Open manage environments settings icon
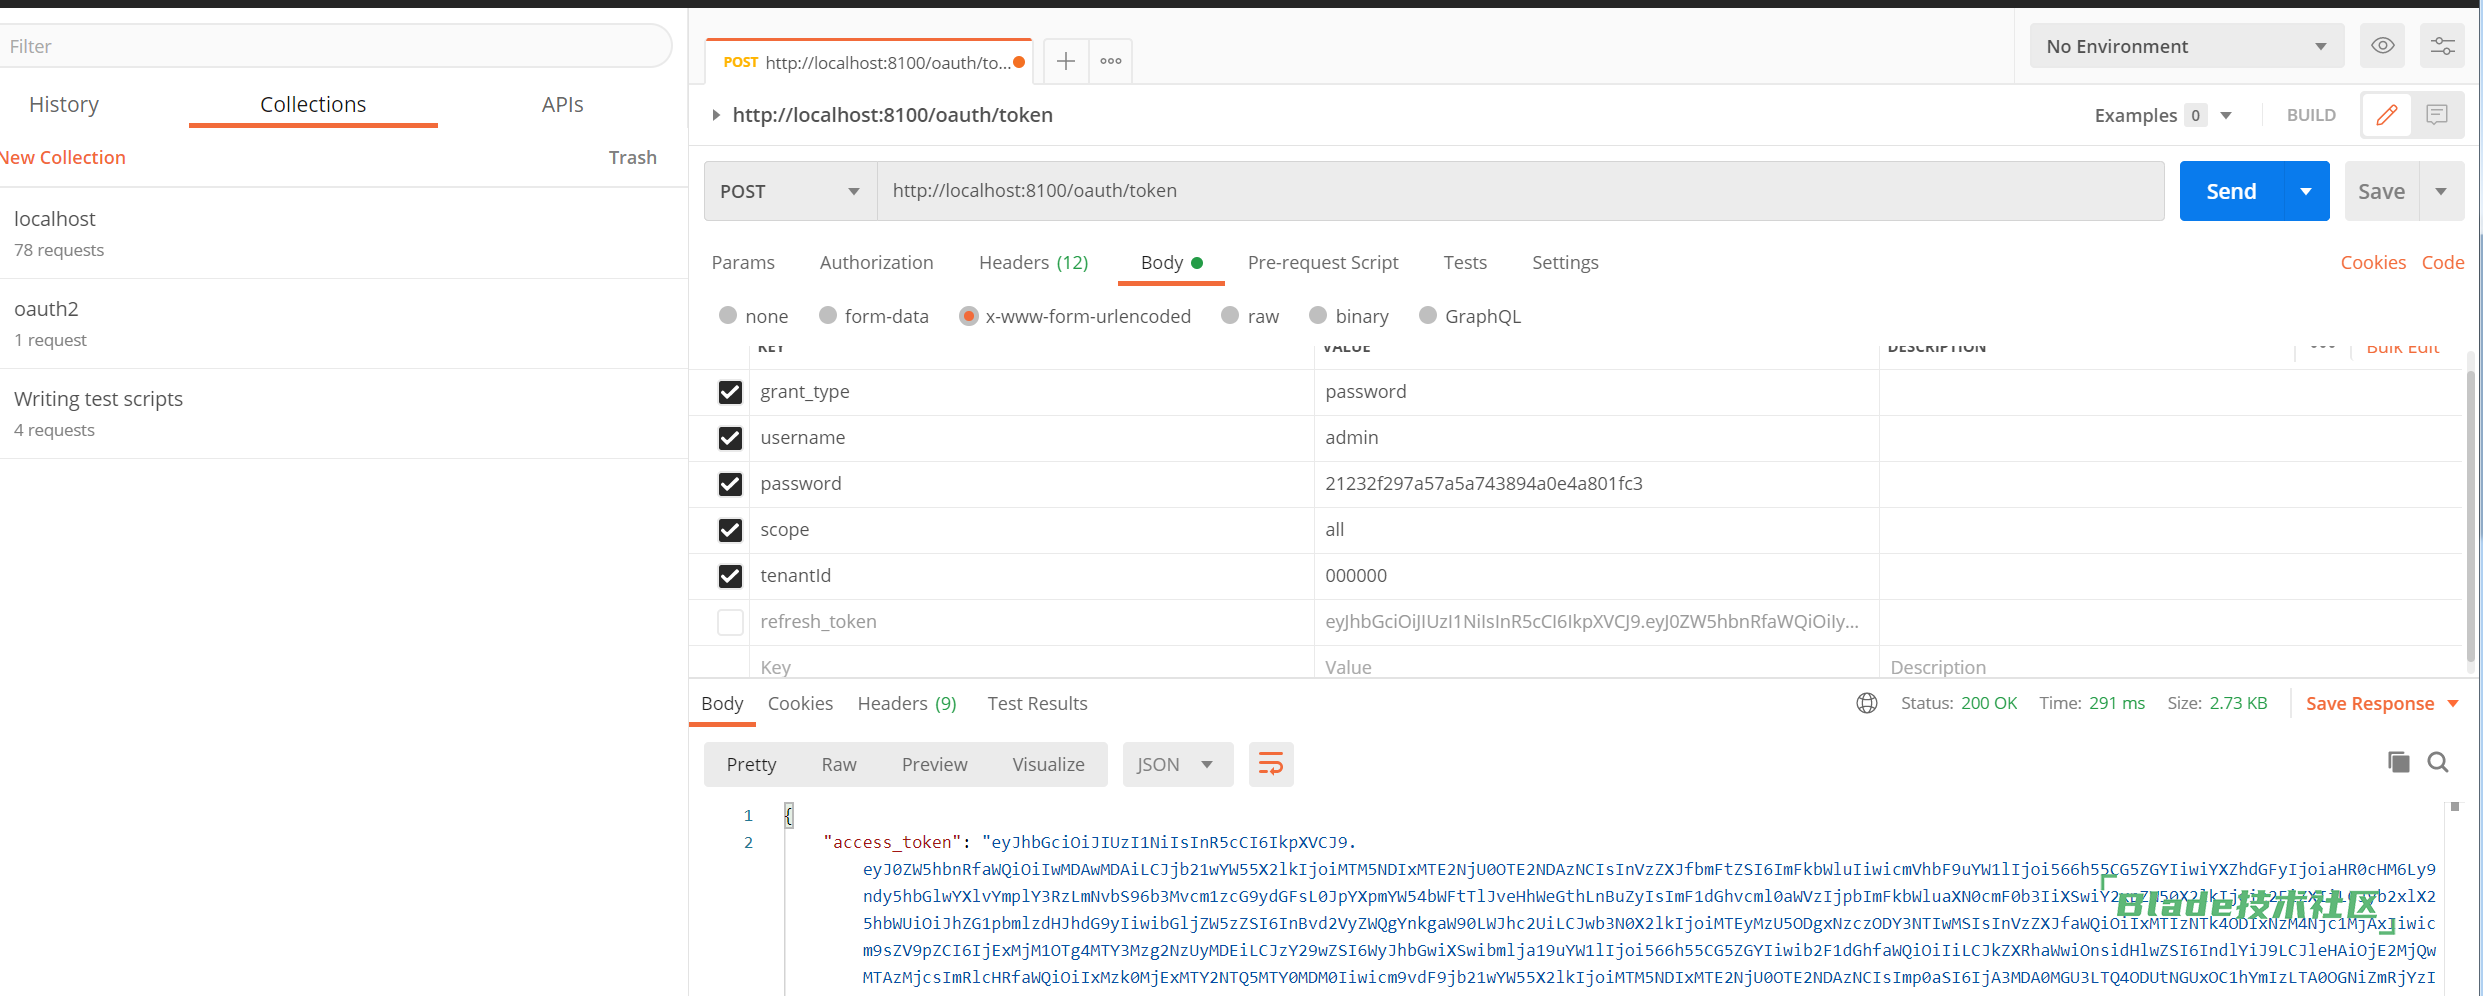 coord(2442,46)
